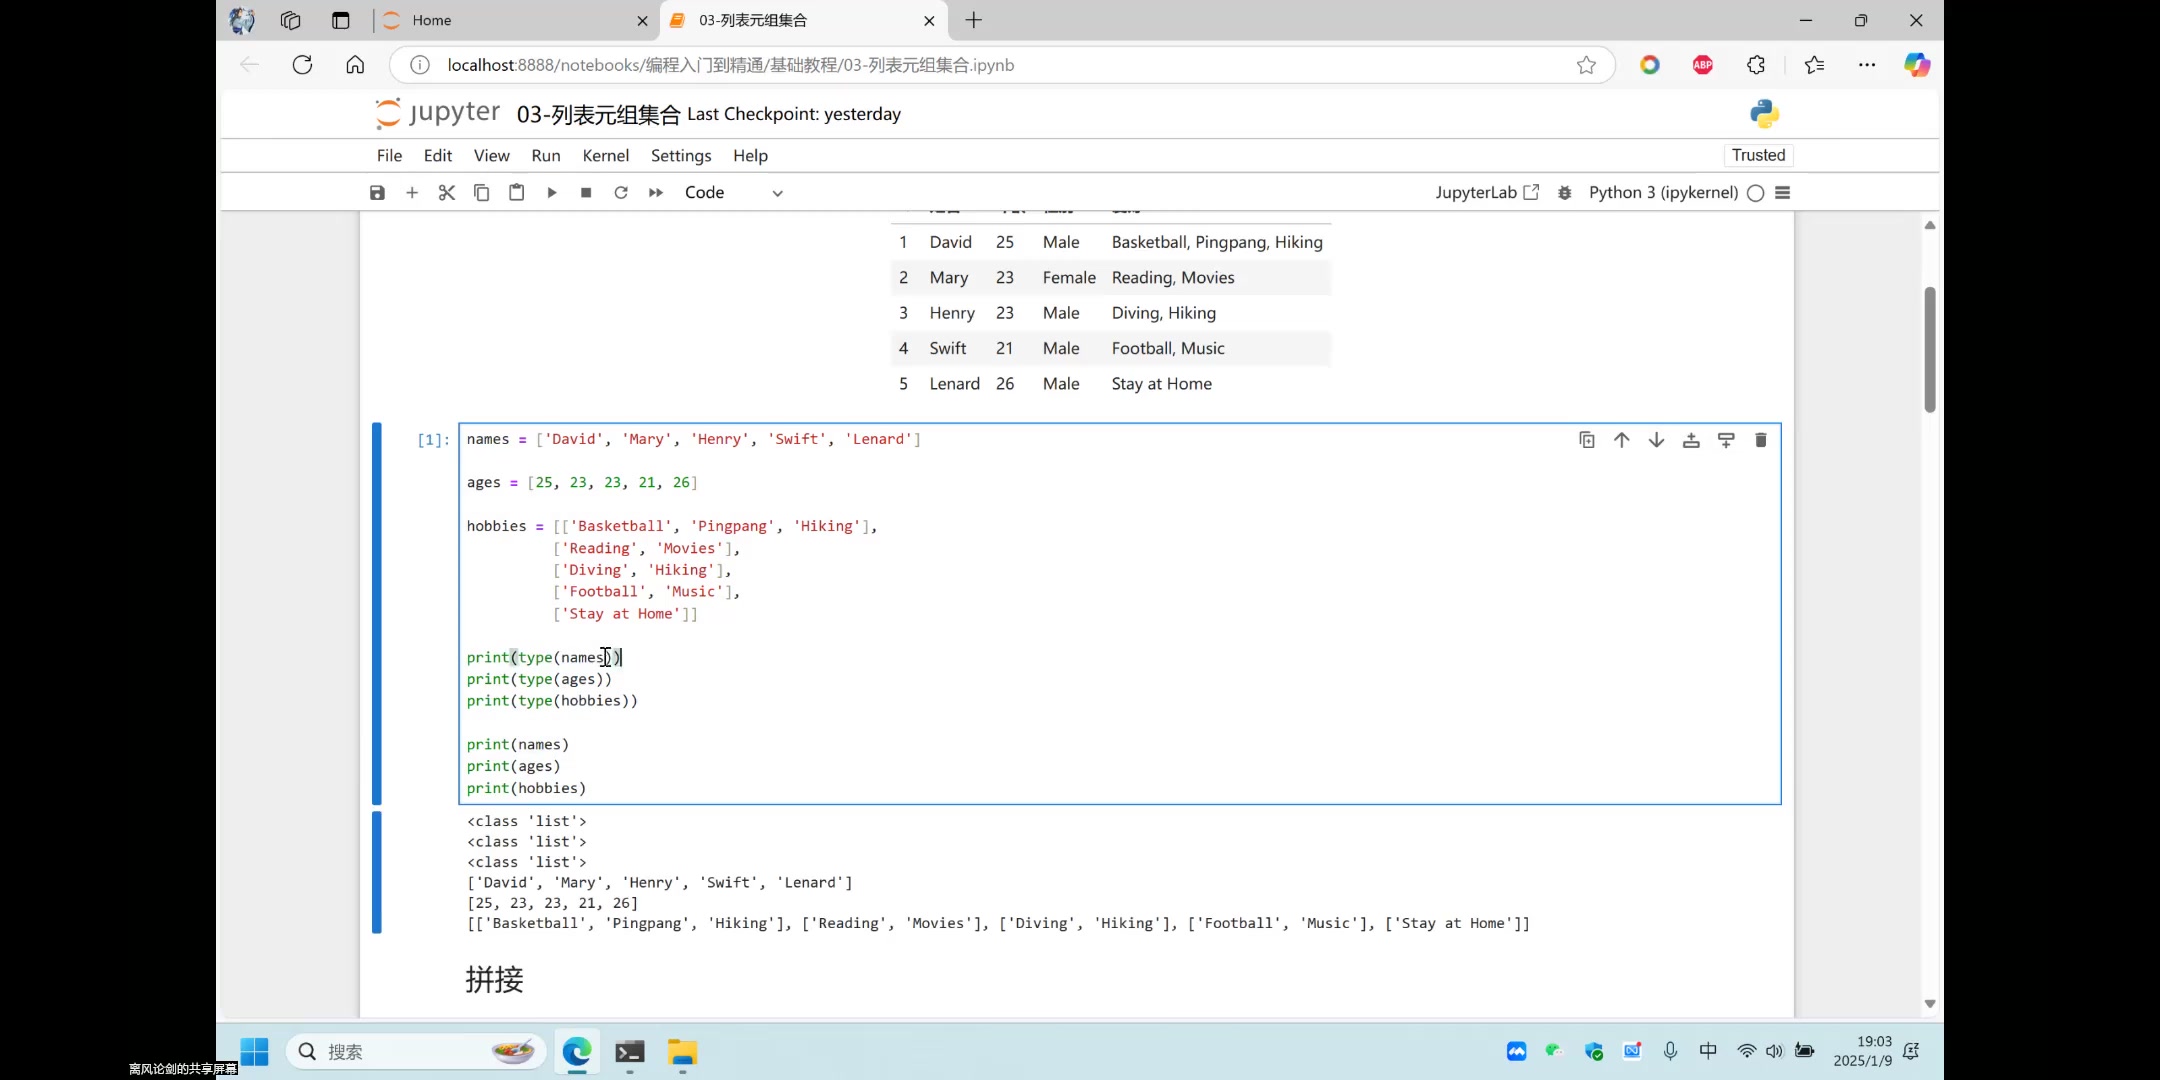Refresh the browser page
Image resolution: width=2160 pixels, height=1080 pixels.
(x=302, y=65)
